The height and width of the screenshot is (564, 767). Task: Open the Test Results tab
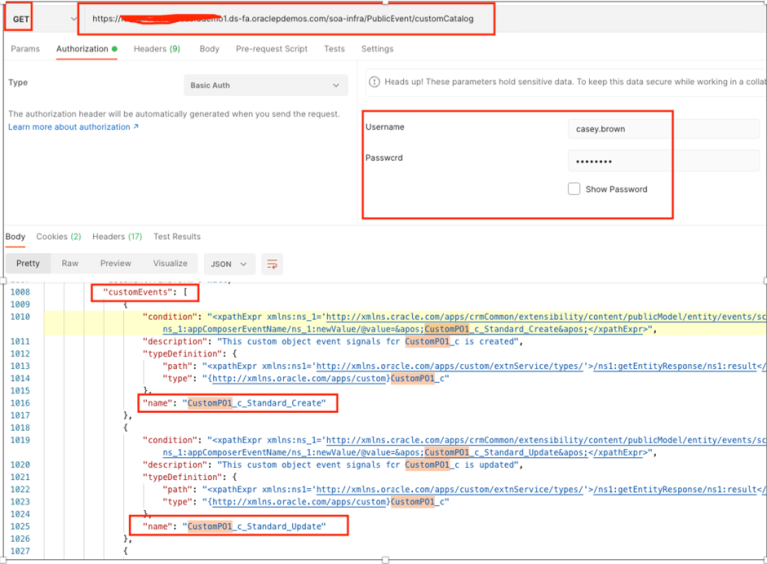point(177,237)
